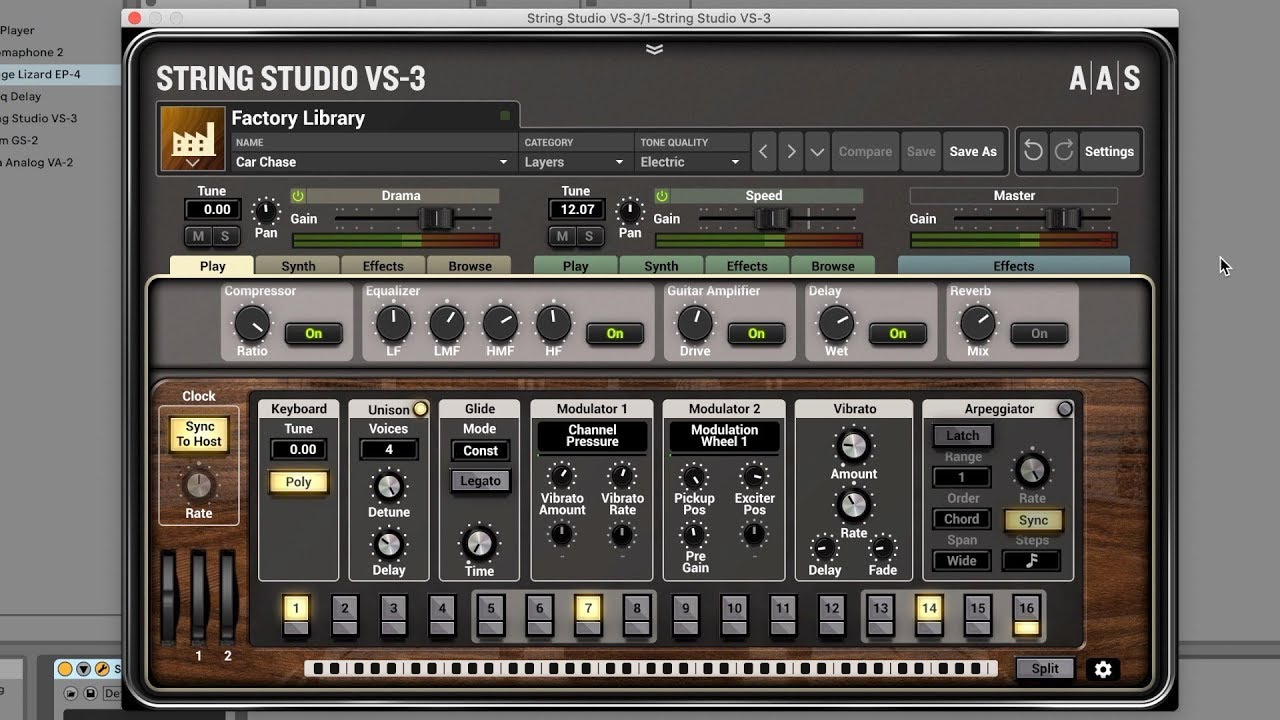Open the Settings button

pyautogui.click(x=1109, y=152)
